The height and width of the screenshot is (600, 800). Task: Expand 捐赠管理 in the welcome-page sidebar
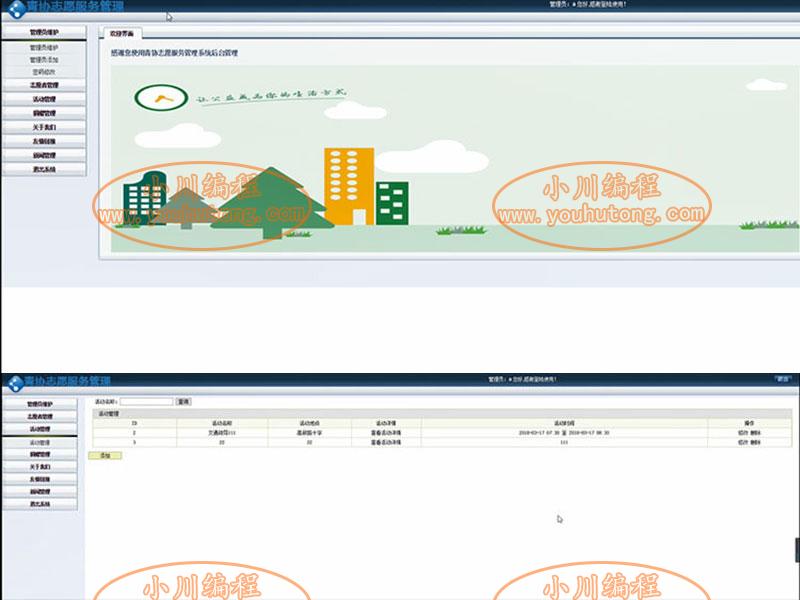(44, 113)
